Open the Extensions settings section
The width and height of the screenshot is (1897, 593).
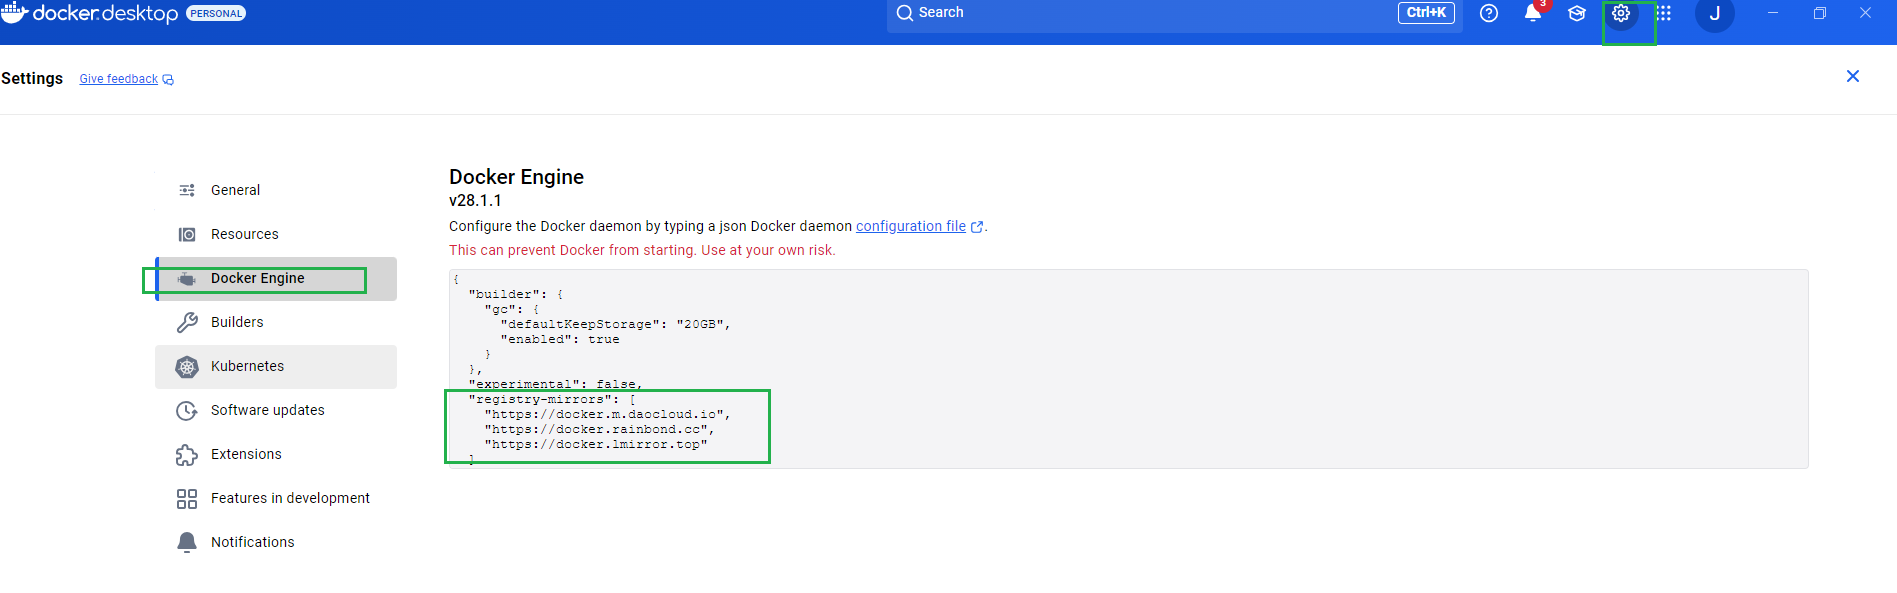(276, 454)
